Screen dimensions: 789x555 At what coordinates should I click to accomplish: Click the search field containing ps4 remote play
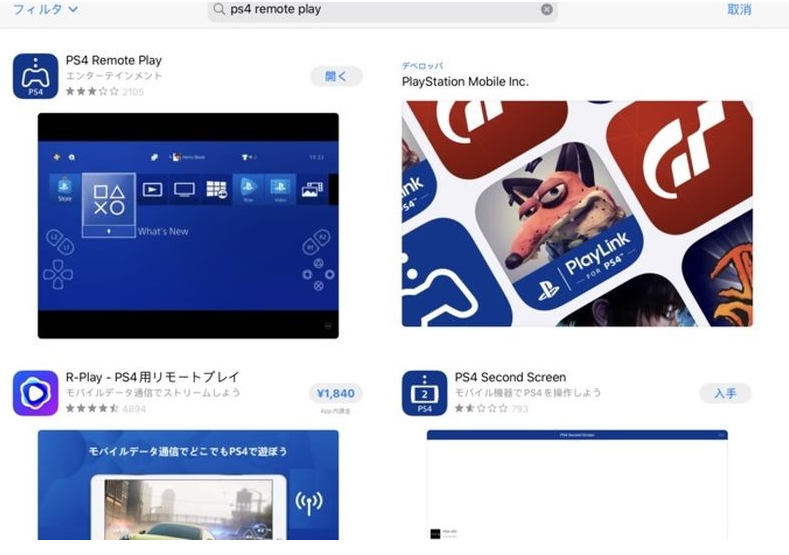coord(382,10)
